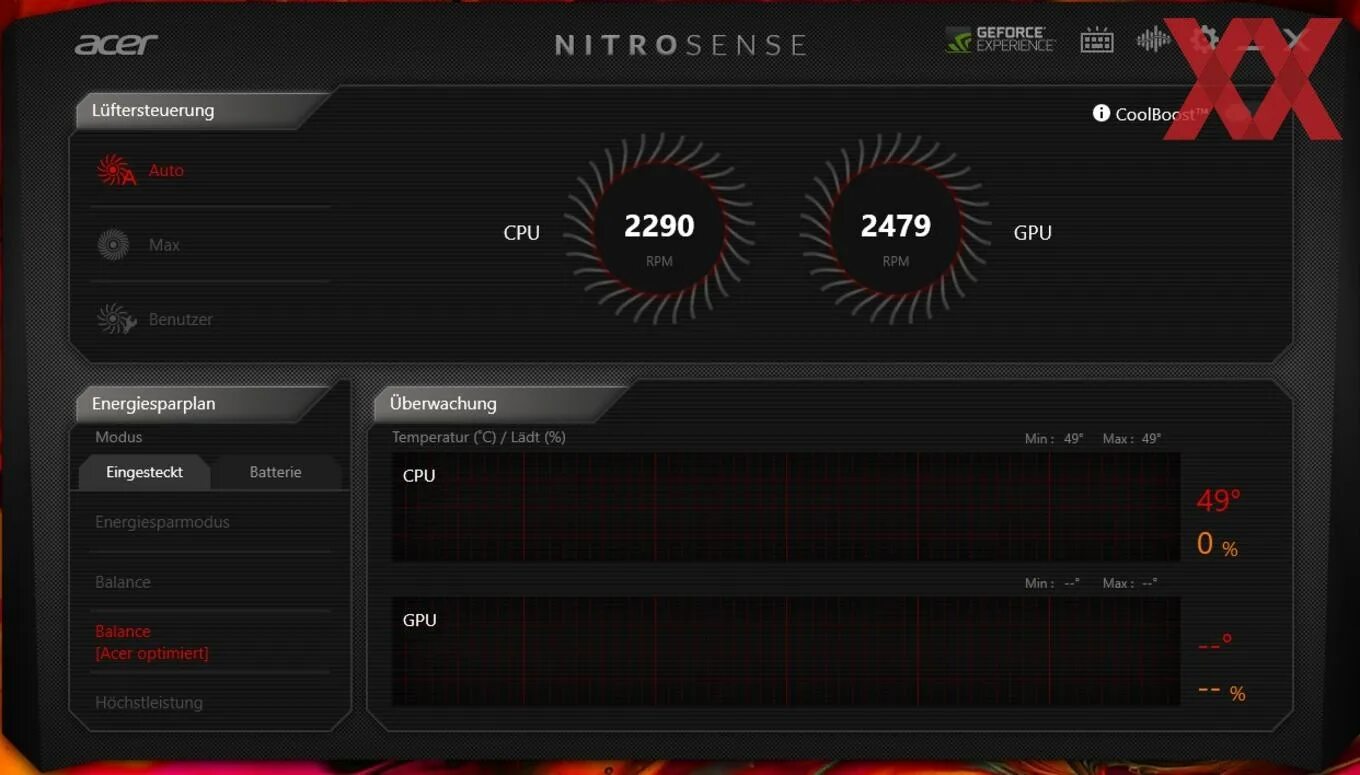Open the audio waveform sound settings icon
This screenshot has height=775, width=1360.
pos(1153,40)
